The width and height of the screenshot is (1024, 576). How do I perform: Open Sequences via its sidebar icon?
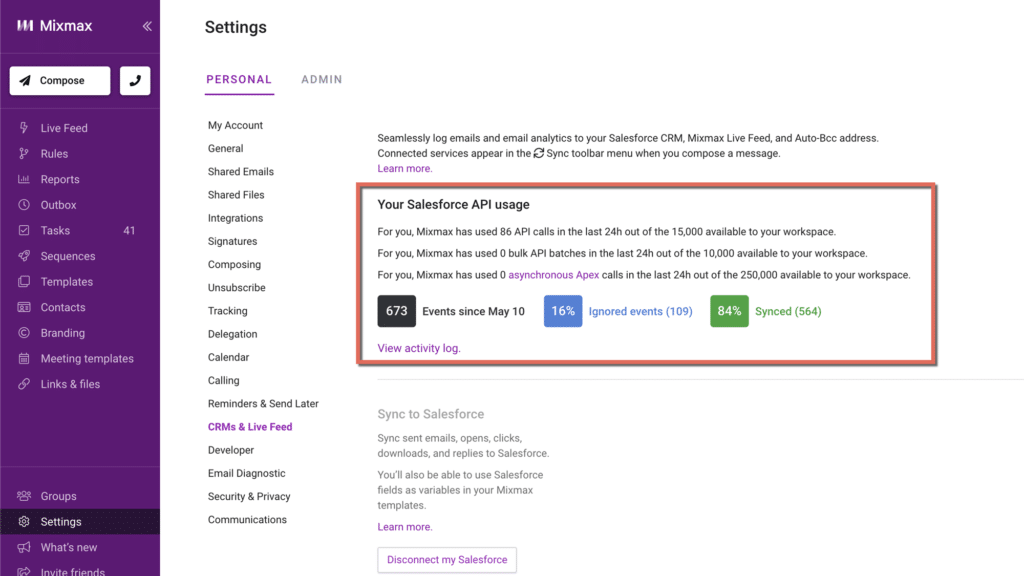coord(23,257)
